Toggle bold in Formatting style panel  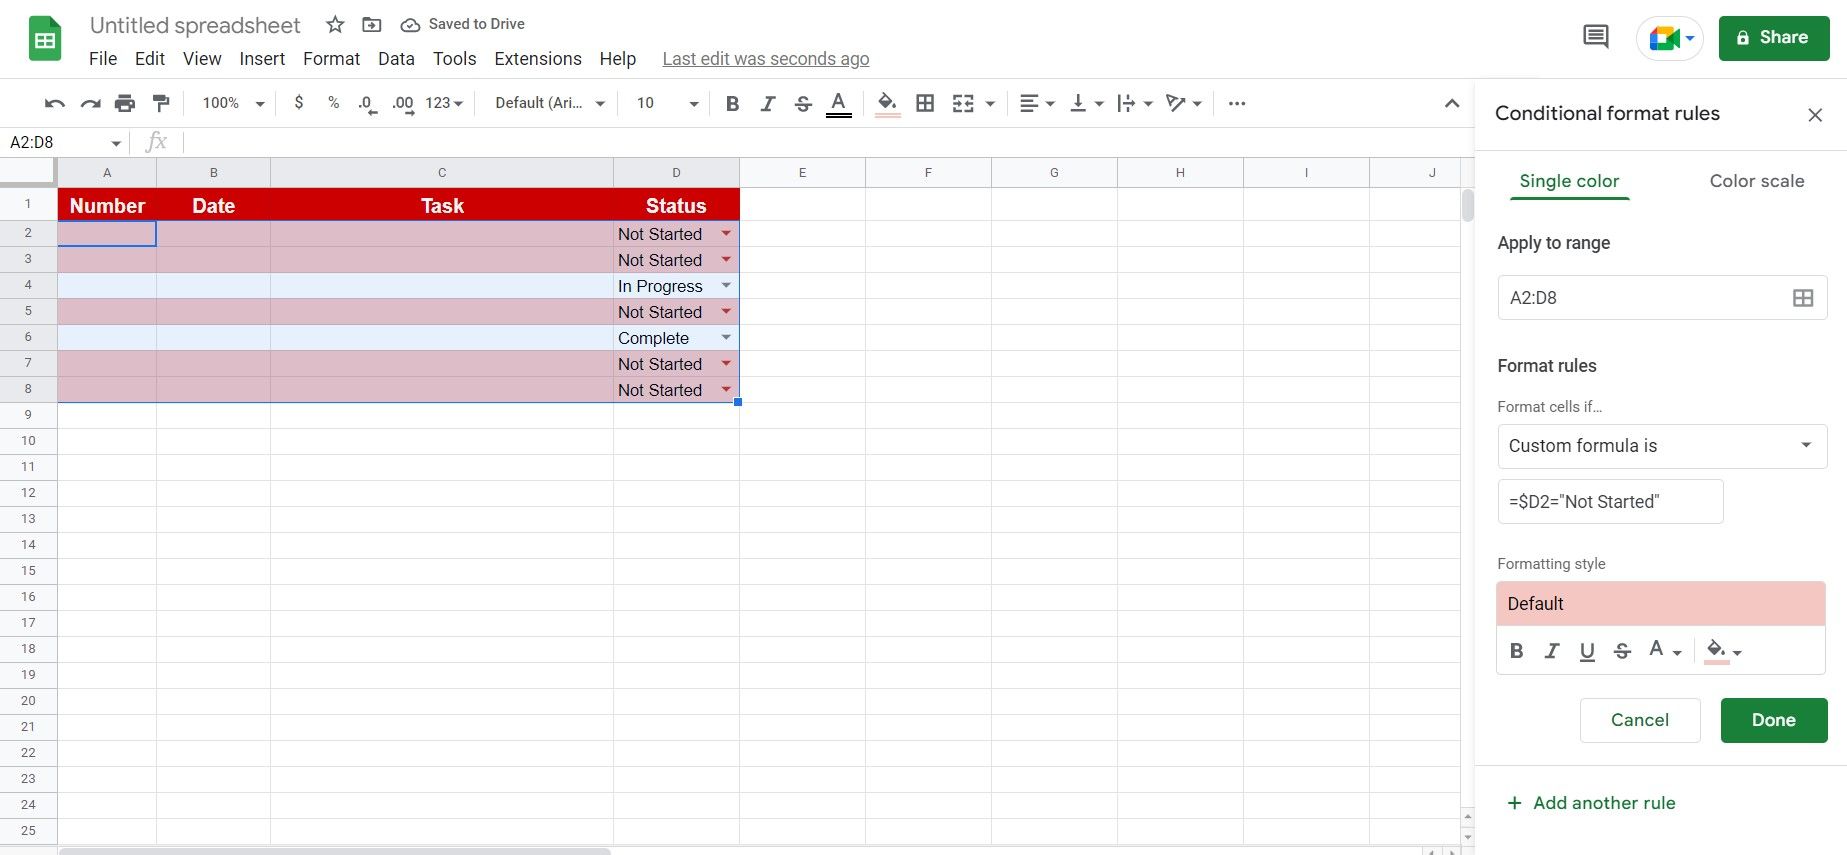pos(1516,651)
